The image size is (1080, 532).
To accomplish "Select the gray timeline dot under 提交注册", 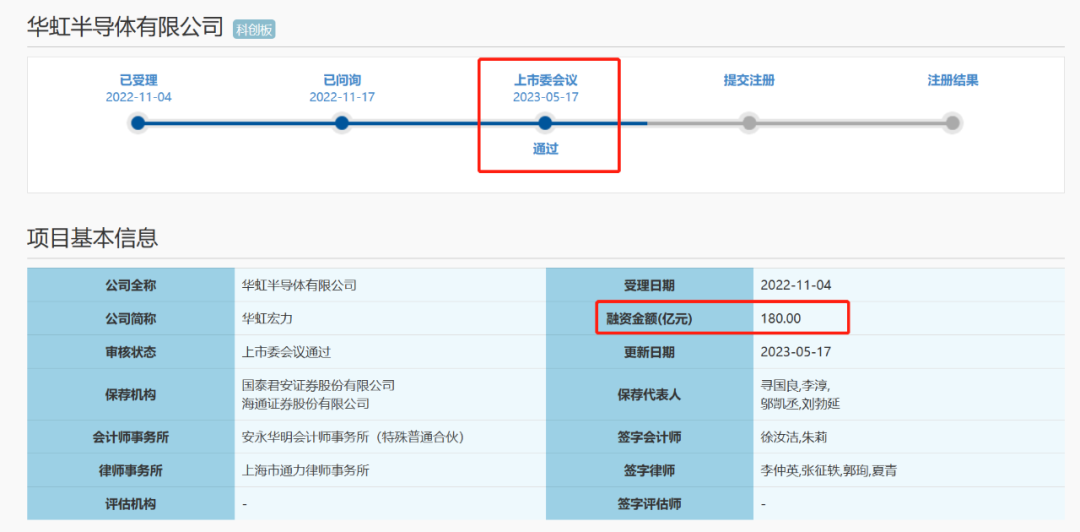I will (x=749, y=123).
